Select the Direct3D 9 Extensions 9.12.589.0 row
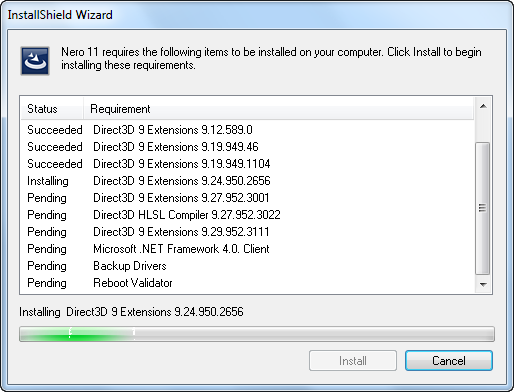The height and width of the screenshot is (392, 514). pyautogui.click(x=247, y=130)
